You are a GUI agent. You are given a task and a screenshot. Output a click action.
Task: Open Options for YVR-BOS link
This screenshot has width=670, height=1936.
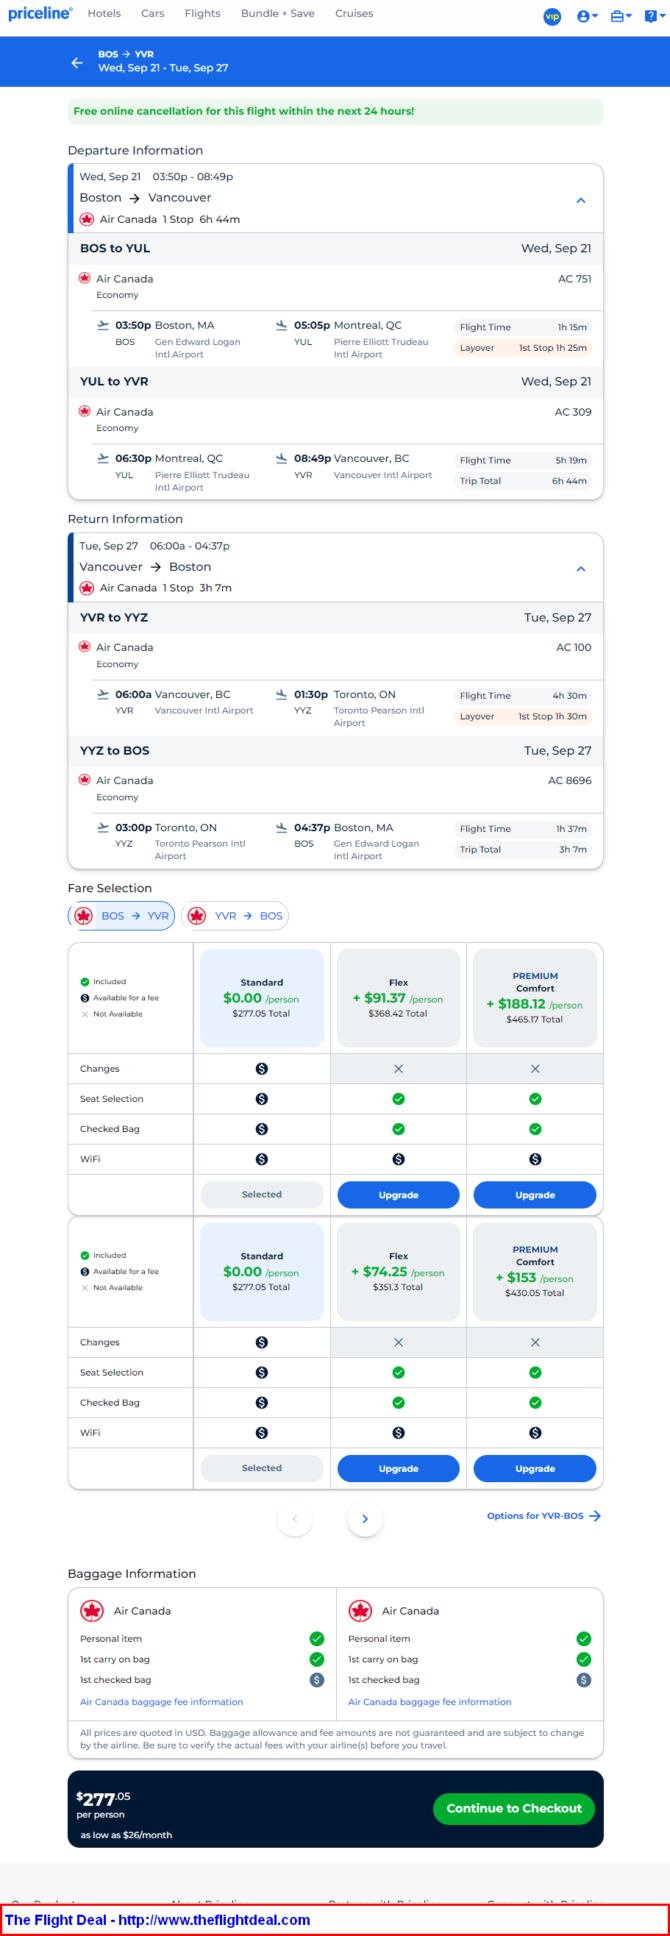[544, 1516]
